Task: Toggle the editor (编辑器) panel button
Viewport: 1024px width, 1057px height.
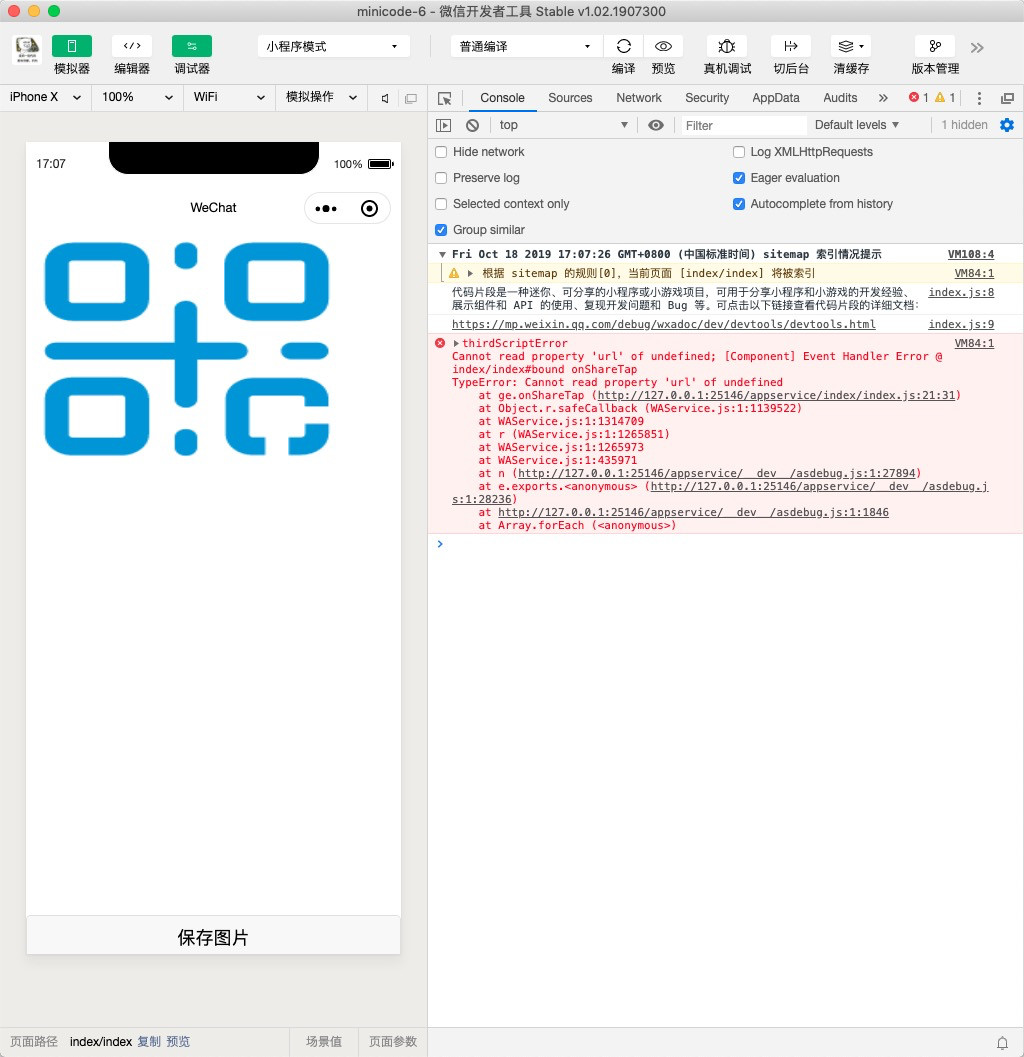Action: point(131,46)
